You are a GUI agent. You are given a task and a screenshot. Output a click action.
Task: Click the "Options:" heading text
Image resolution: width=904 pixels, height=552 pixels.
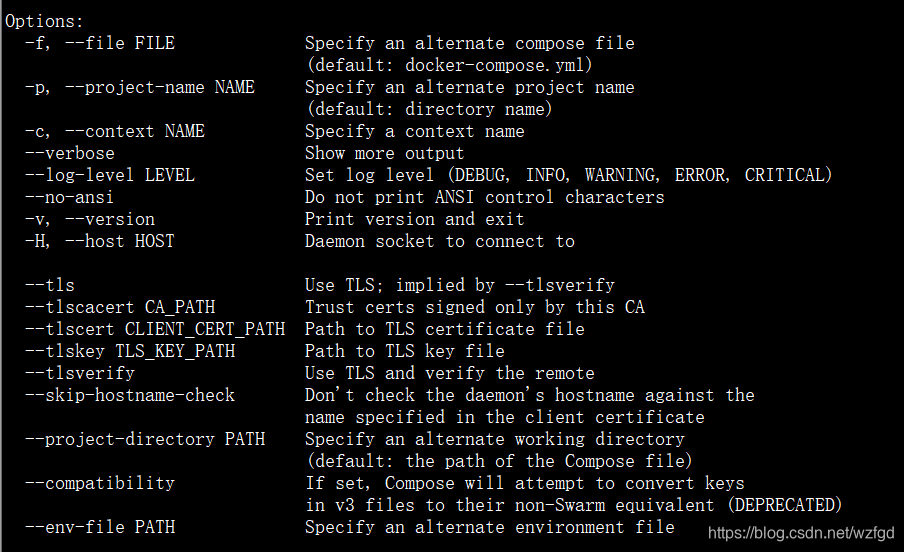tap(44, 21)
